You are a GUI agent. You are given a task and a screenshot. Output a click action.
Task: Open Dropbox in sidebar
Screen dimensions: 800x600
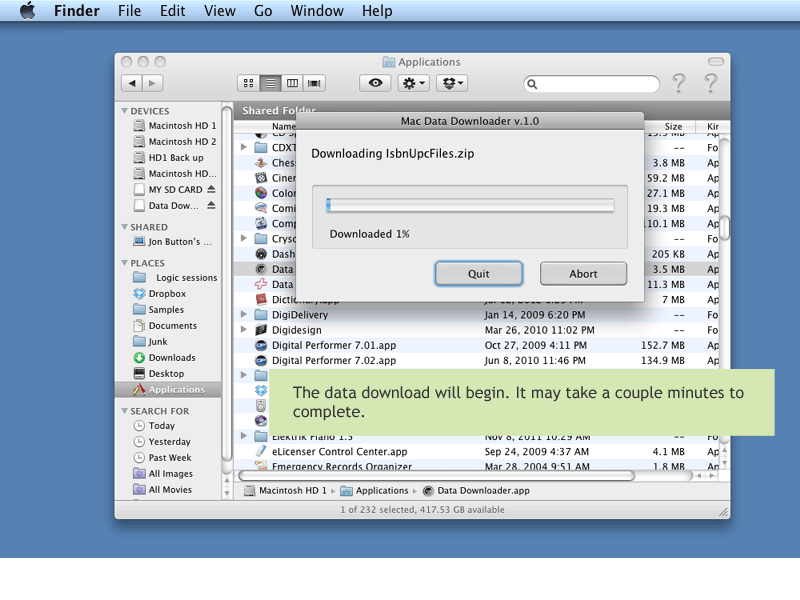(x=159, y=293)
